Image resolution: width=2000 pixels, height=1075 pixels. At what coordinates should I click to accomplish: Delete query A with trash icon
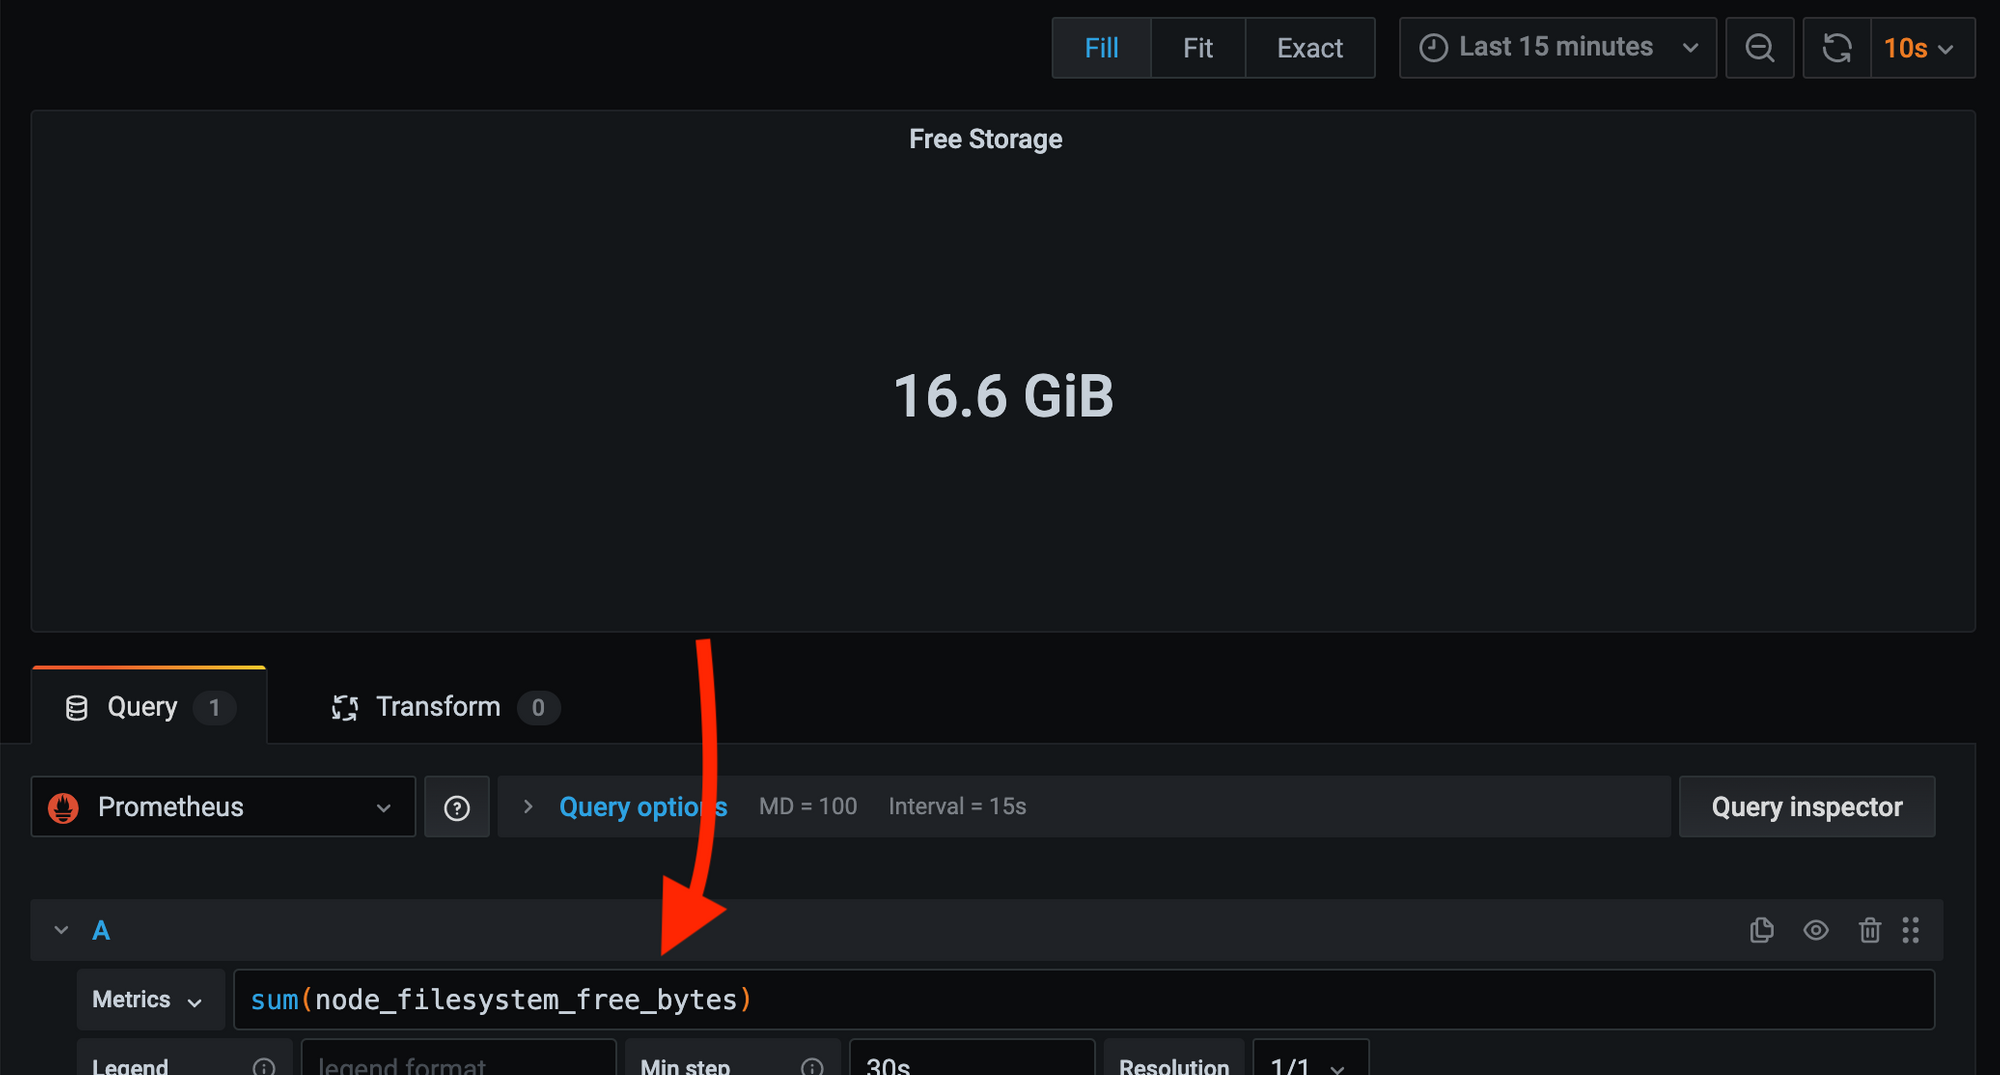coord(1869,931)
